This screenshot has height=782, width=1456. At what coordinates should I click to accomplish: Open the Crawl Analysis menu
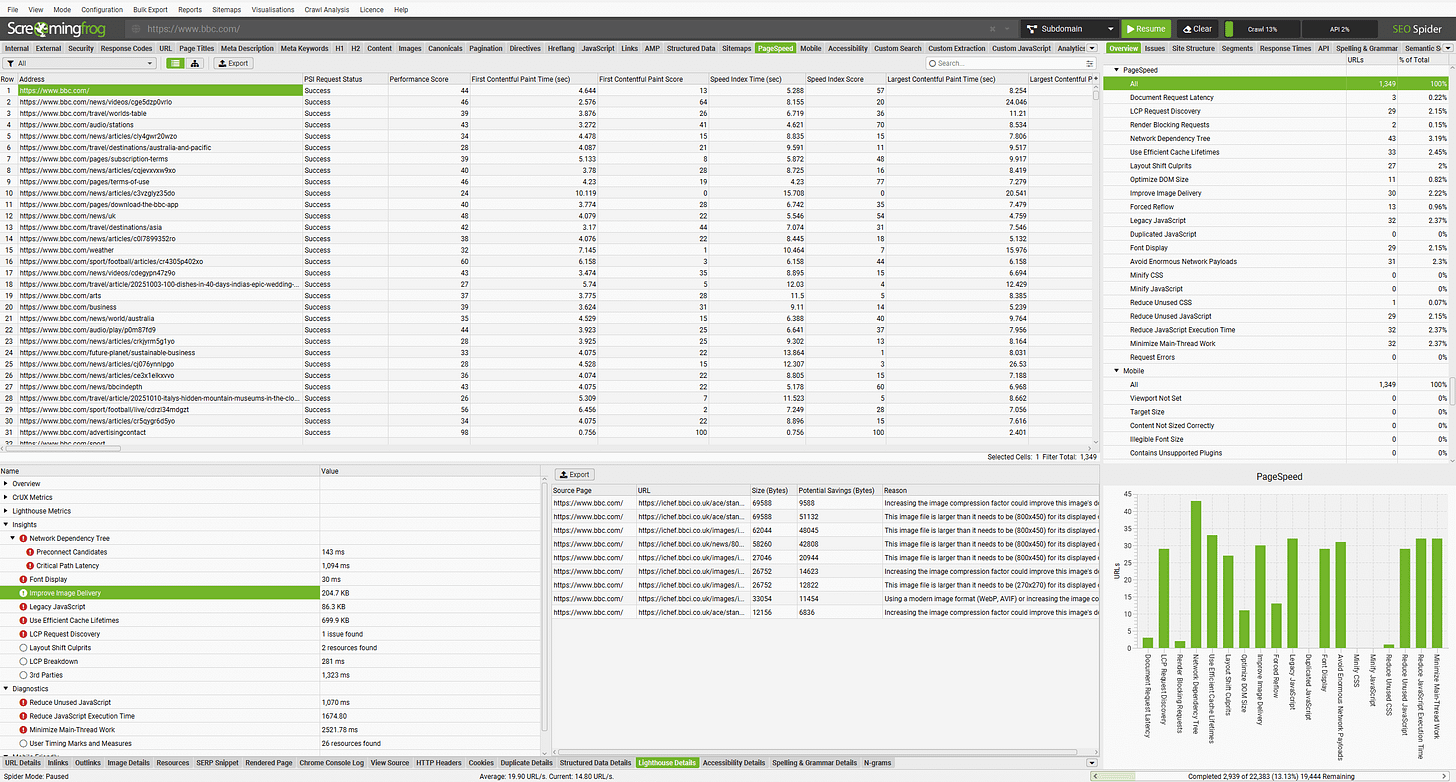[329, 9]
